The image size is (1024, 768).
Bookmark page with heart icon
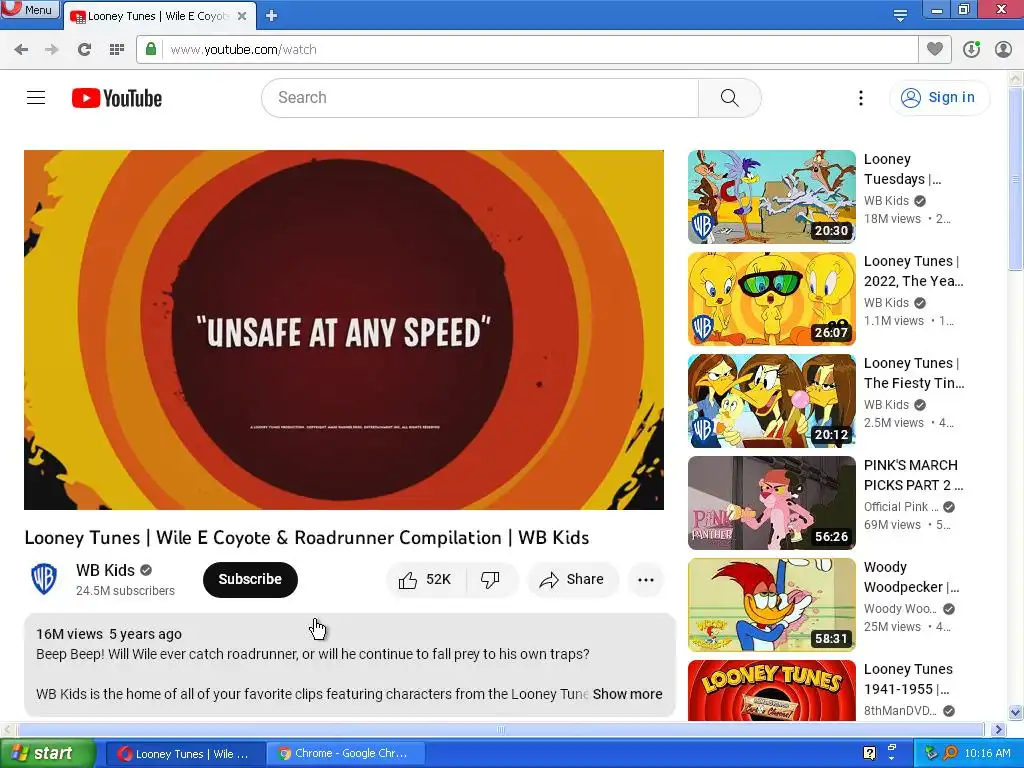point(935,49)
